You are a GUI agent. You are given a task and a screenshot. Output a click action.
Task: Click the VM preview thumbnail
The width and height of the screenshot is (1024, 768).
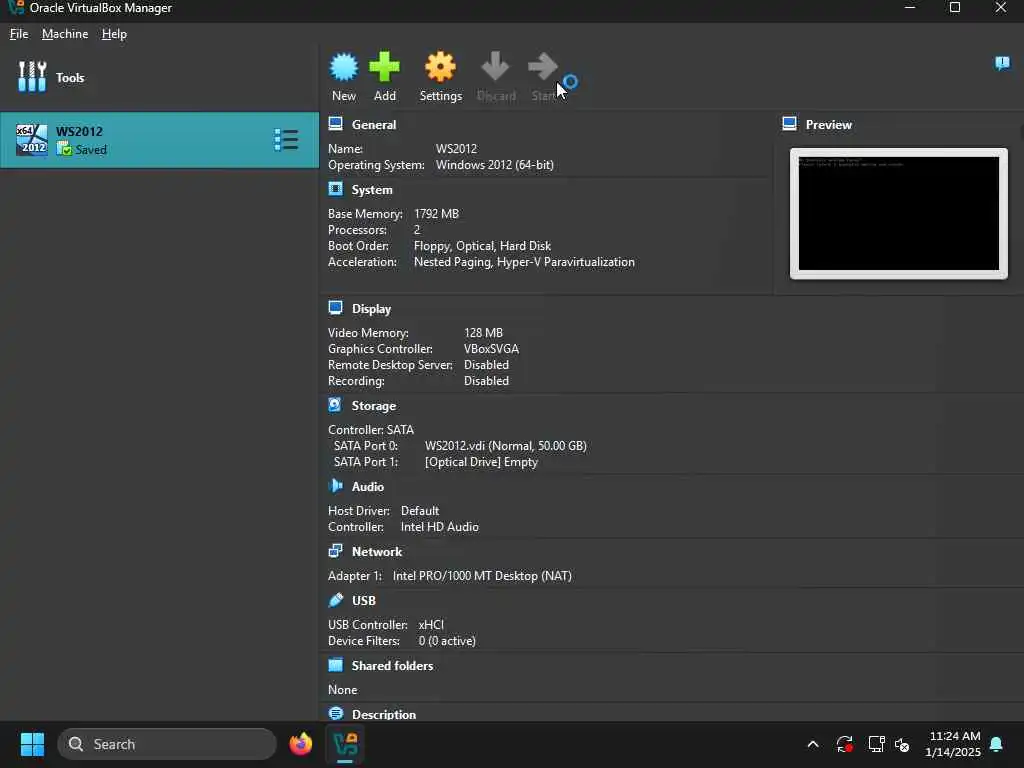coord(899,214)
